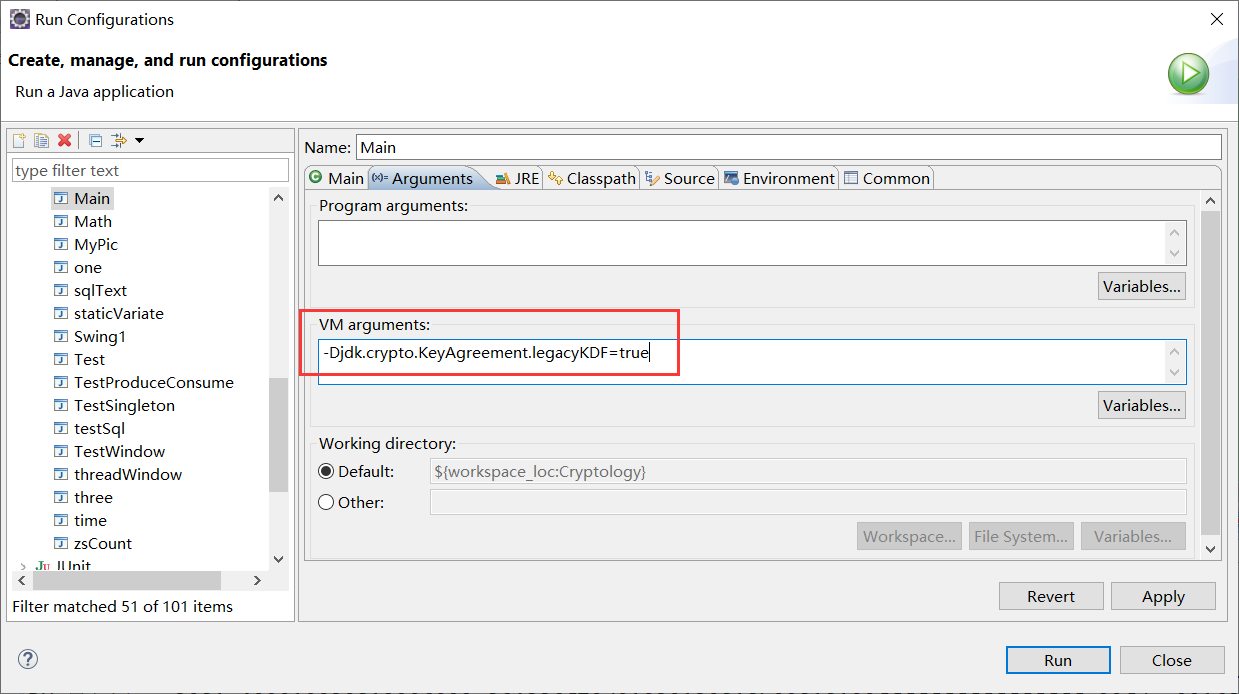Click the configuration tree scroll-down arrow
Viewport: 1239px width, 694px height.
pos(279,560)
